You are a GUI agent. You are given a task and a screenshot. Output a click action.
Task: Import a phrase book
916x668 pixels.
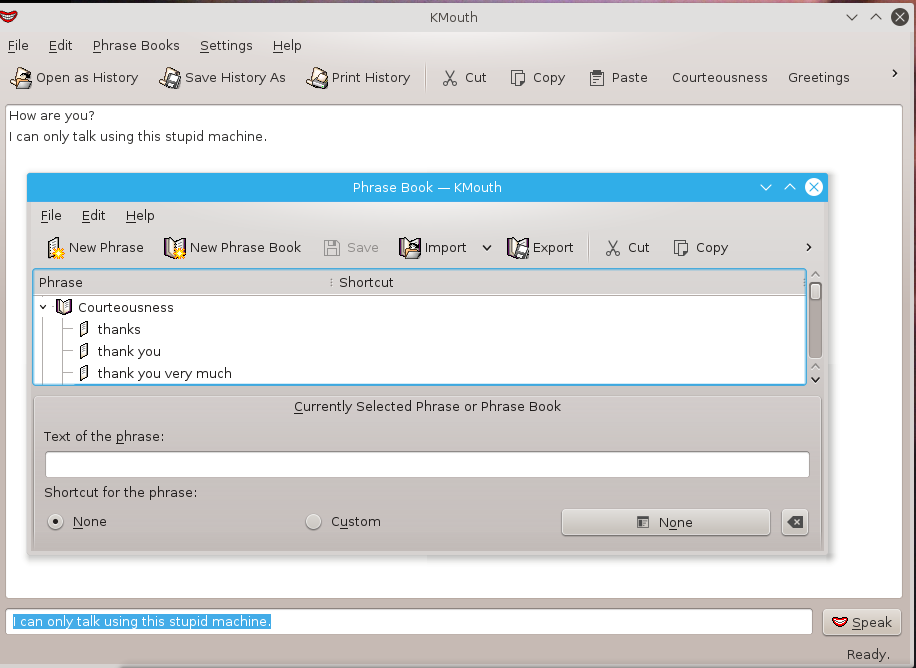coord(433,248)
